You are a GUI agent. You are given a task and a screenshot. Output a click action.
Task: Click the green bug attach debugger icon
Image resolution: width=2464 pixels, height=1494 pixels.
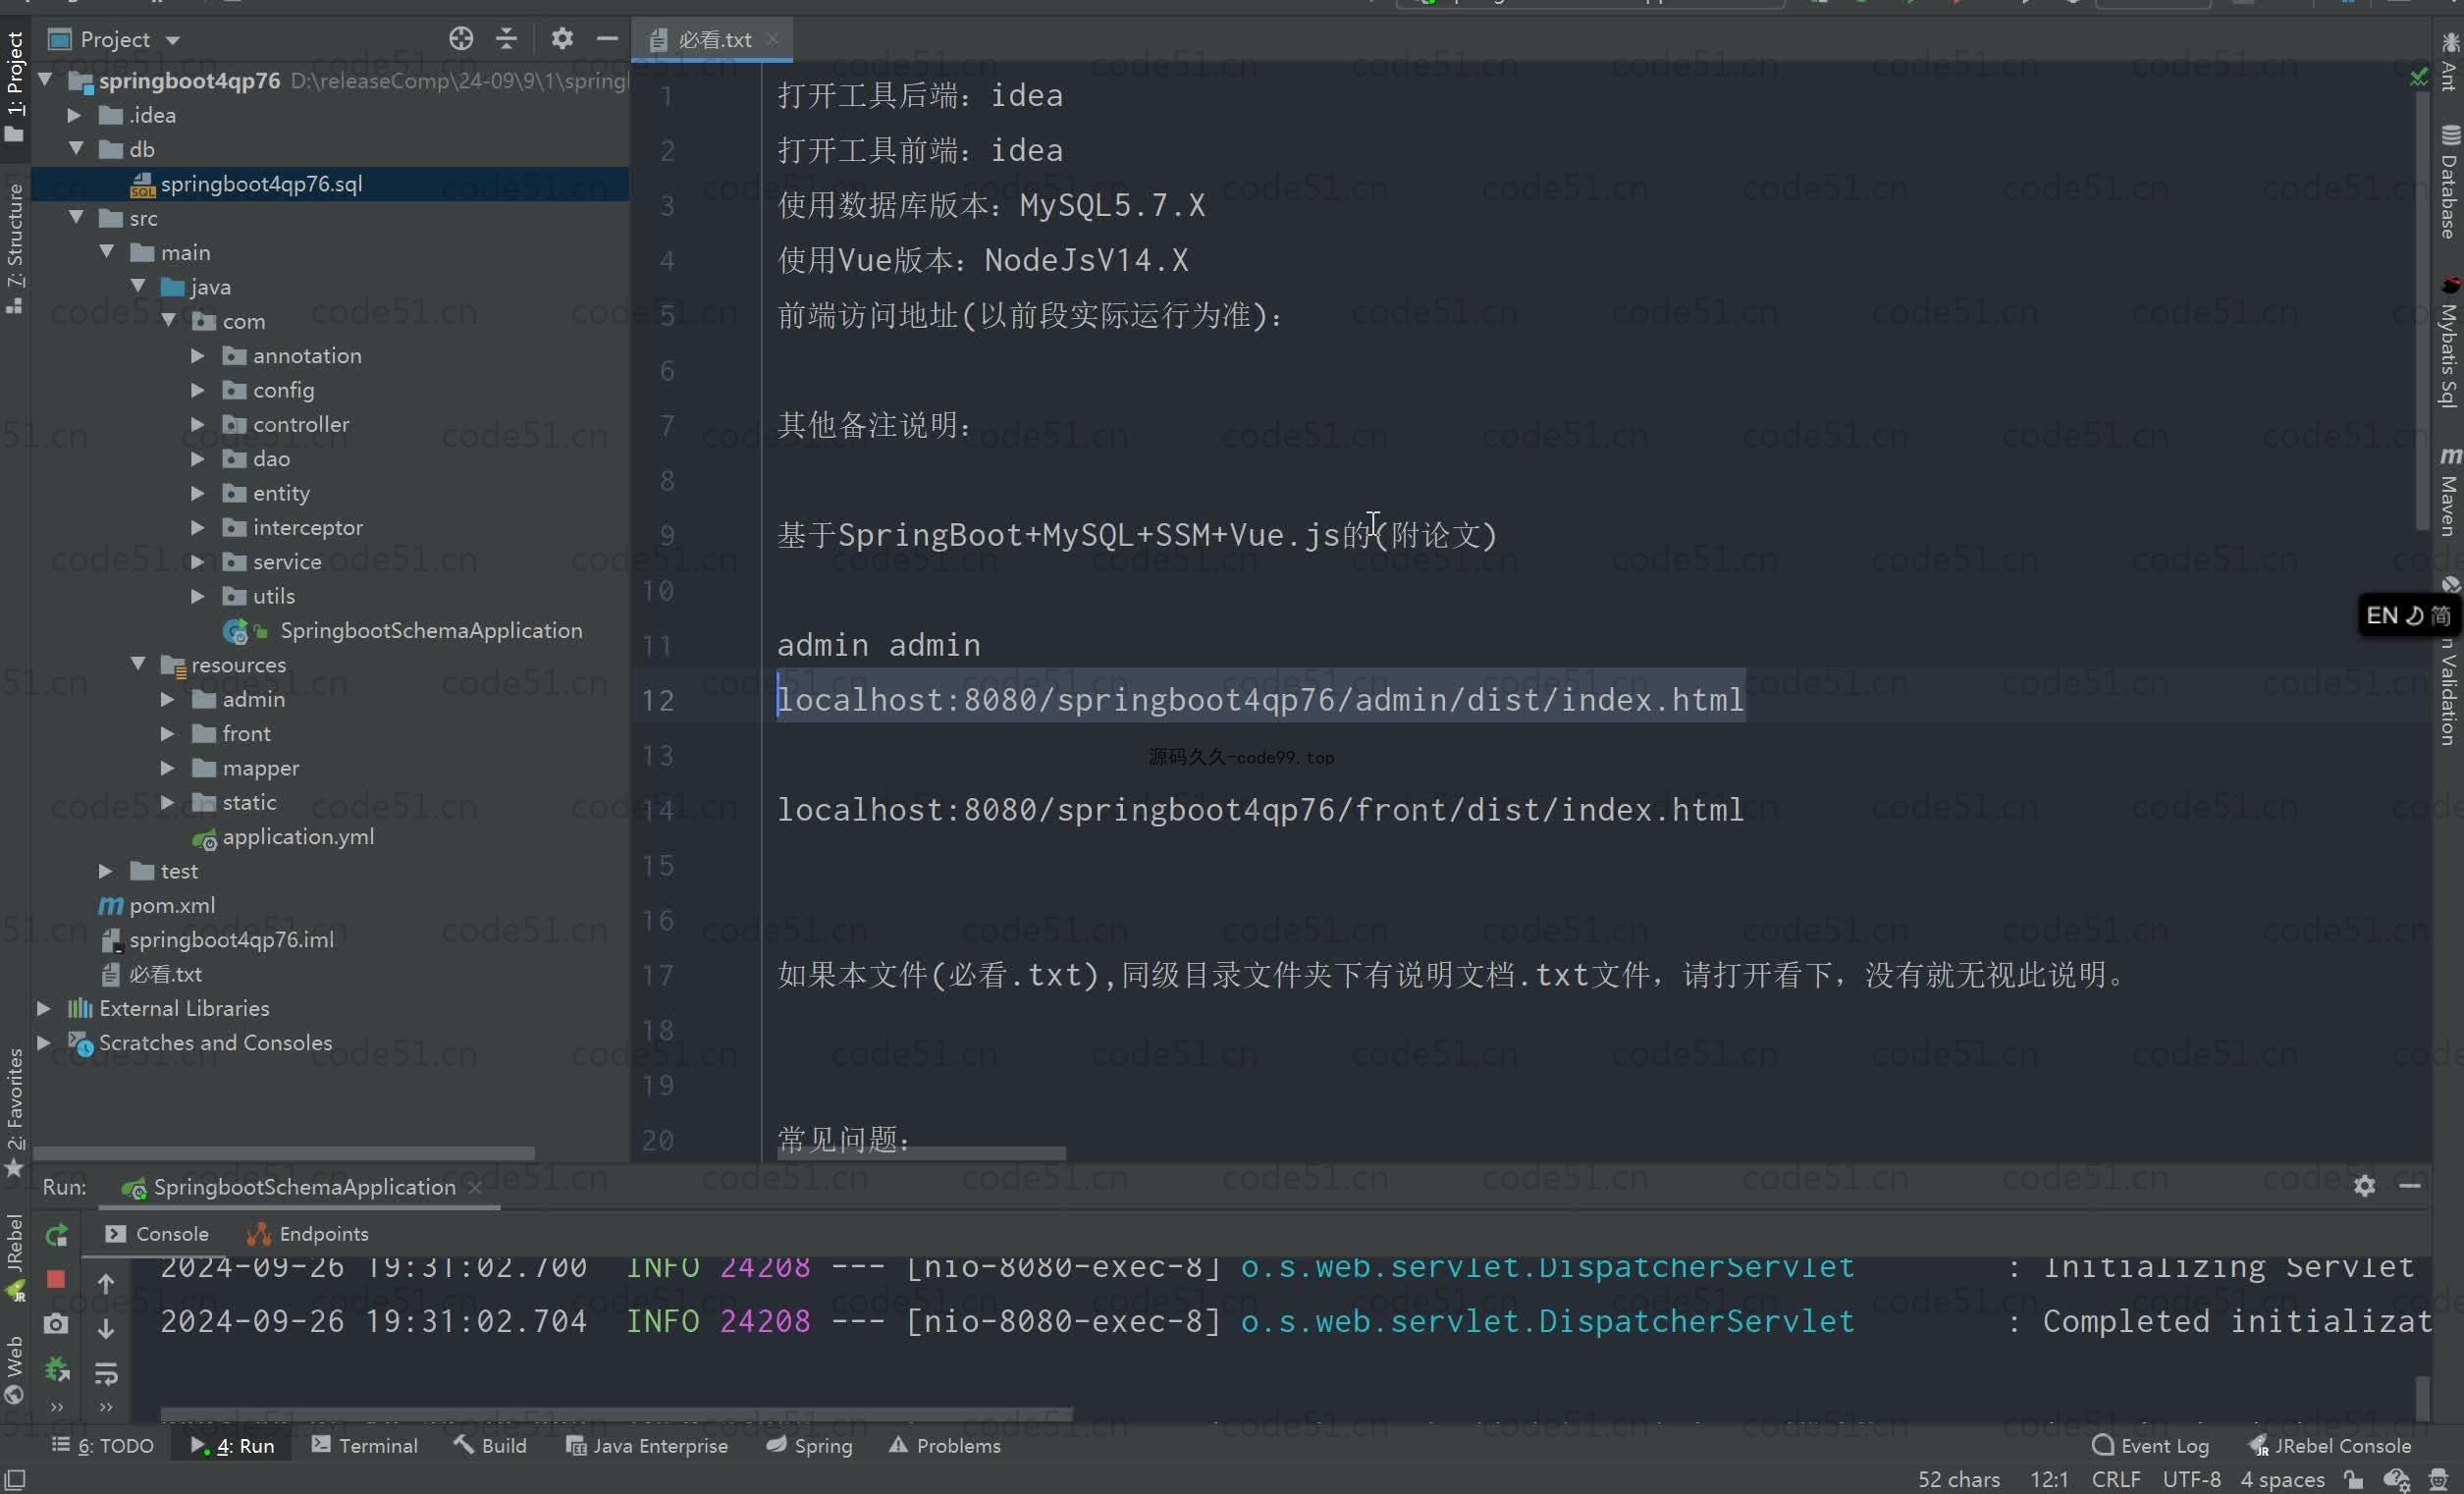tap(57, 1369)
